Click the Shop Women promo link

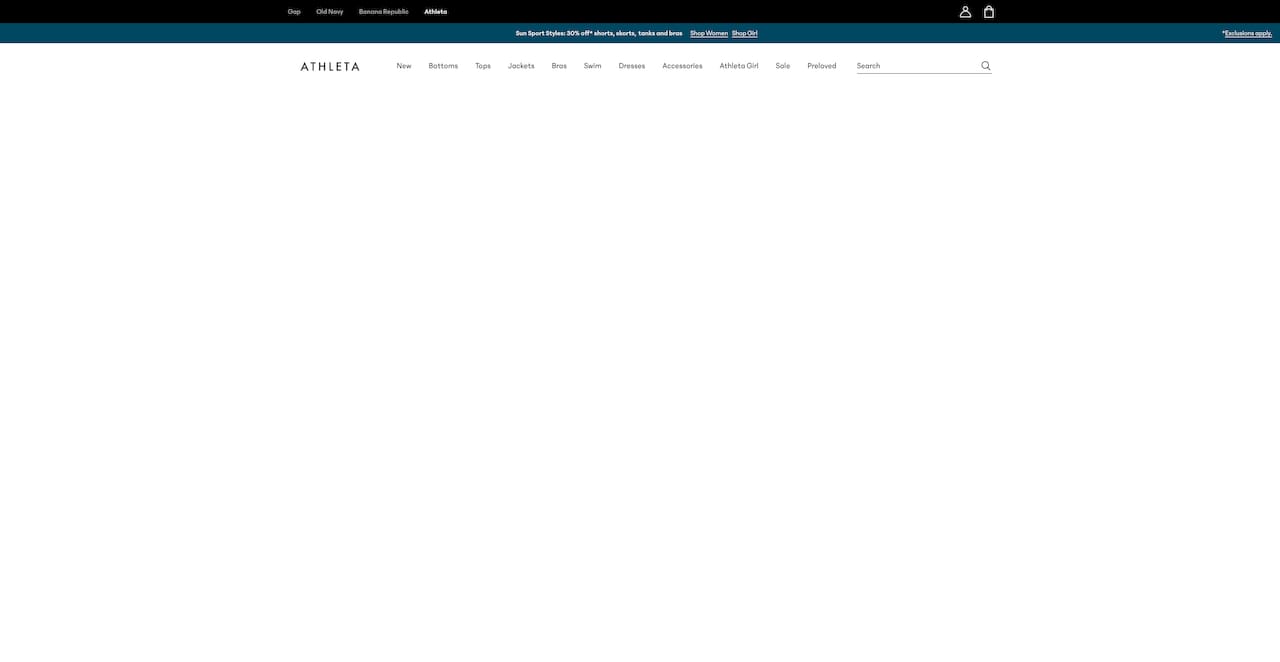pyautogui.click(x=709, y=33)
